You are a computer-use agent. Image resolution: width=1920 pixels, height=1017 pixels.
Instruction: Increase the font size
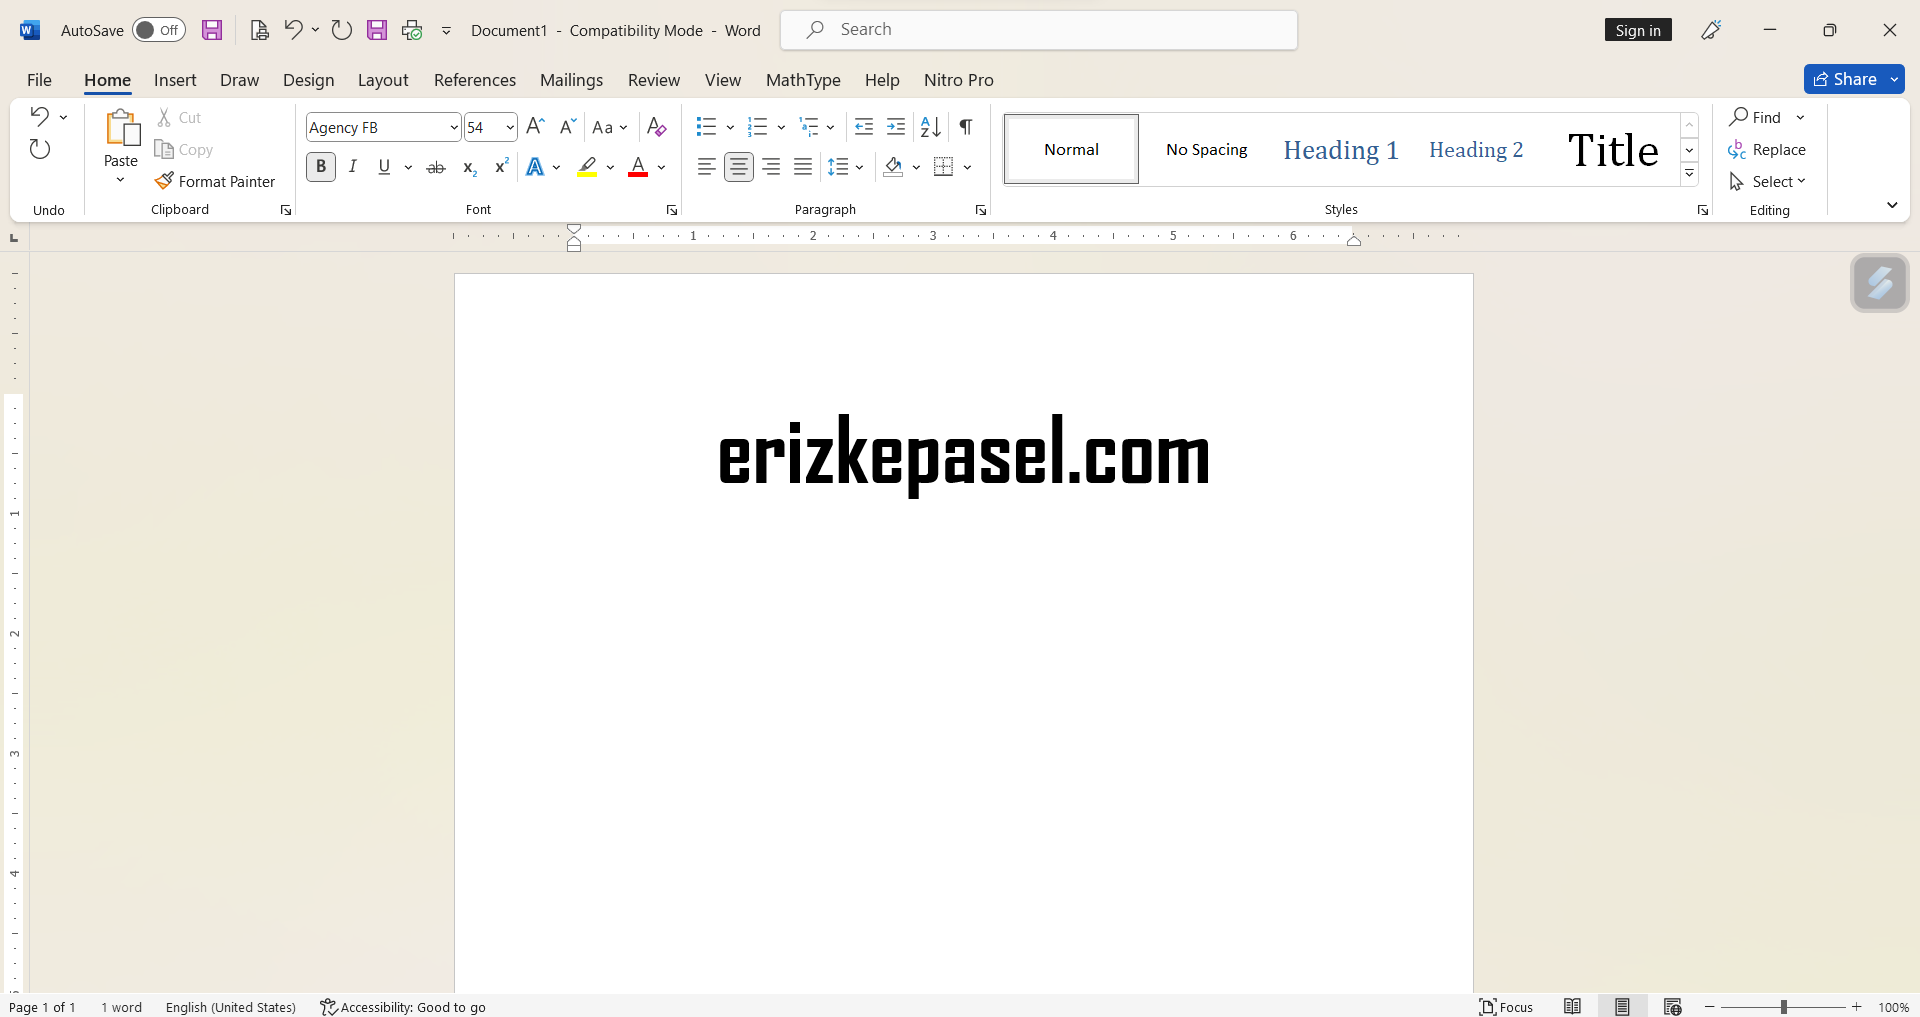pos(534,127)
